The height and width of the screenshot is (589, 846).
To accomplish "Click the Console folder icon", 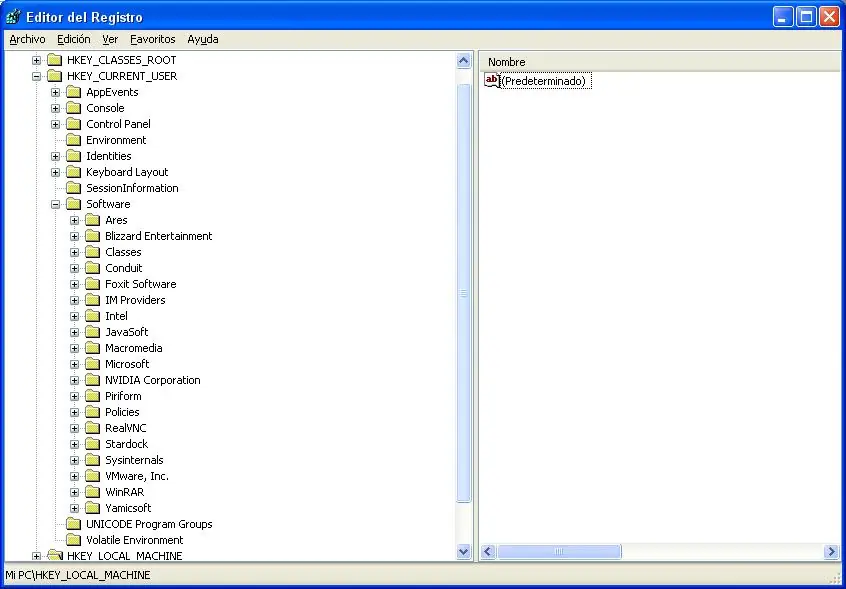I will [73, 108].
